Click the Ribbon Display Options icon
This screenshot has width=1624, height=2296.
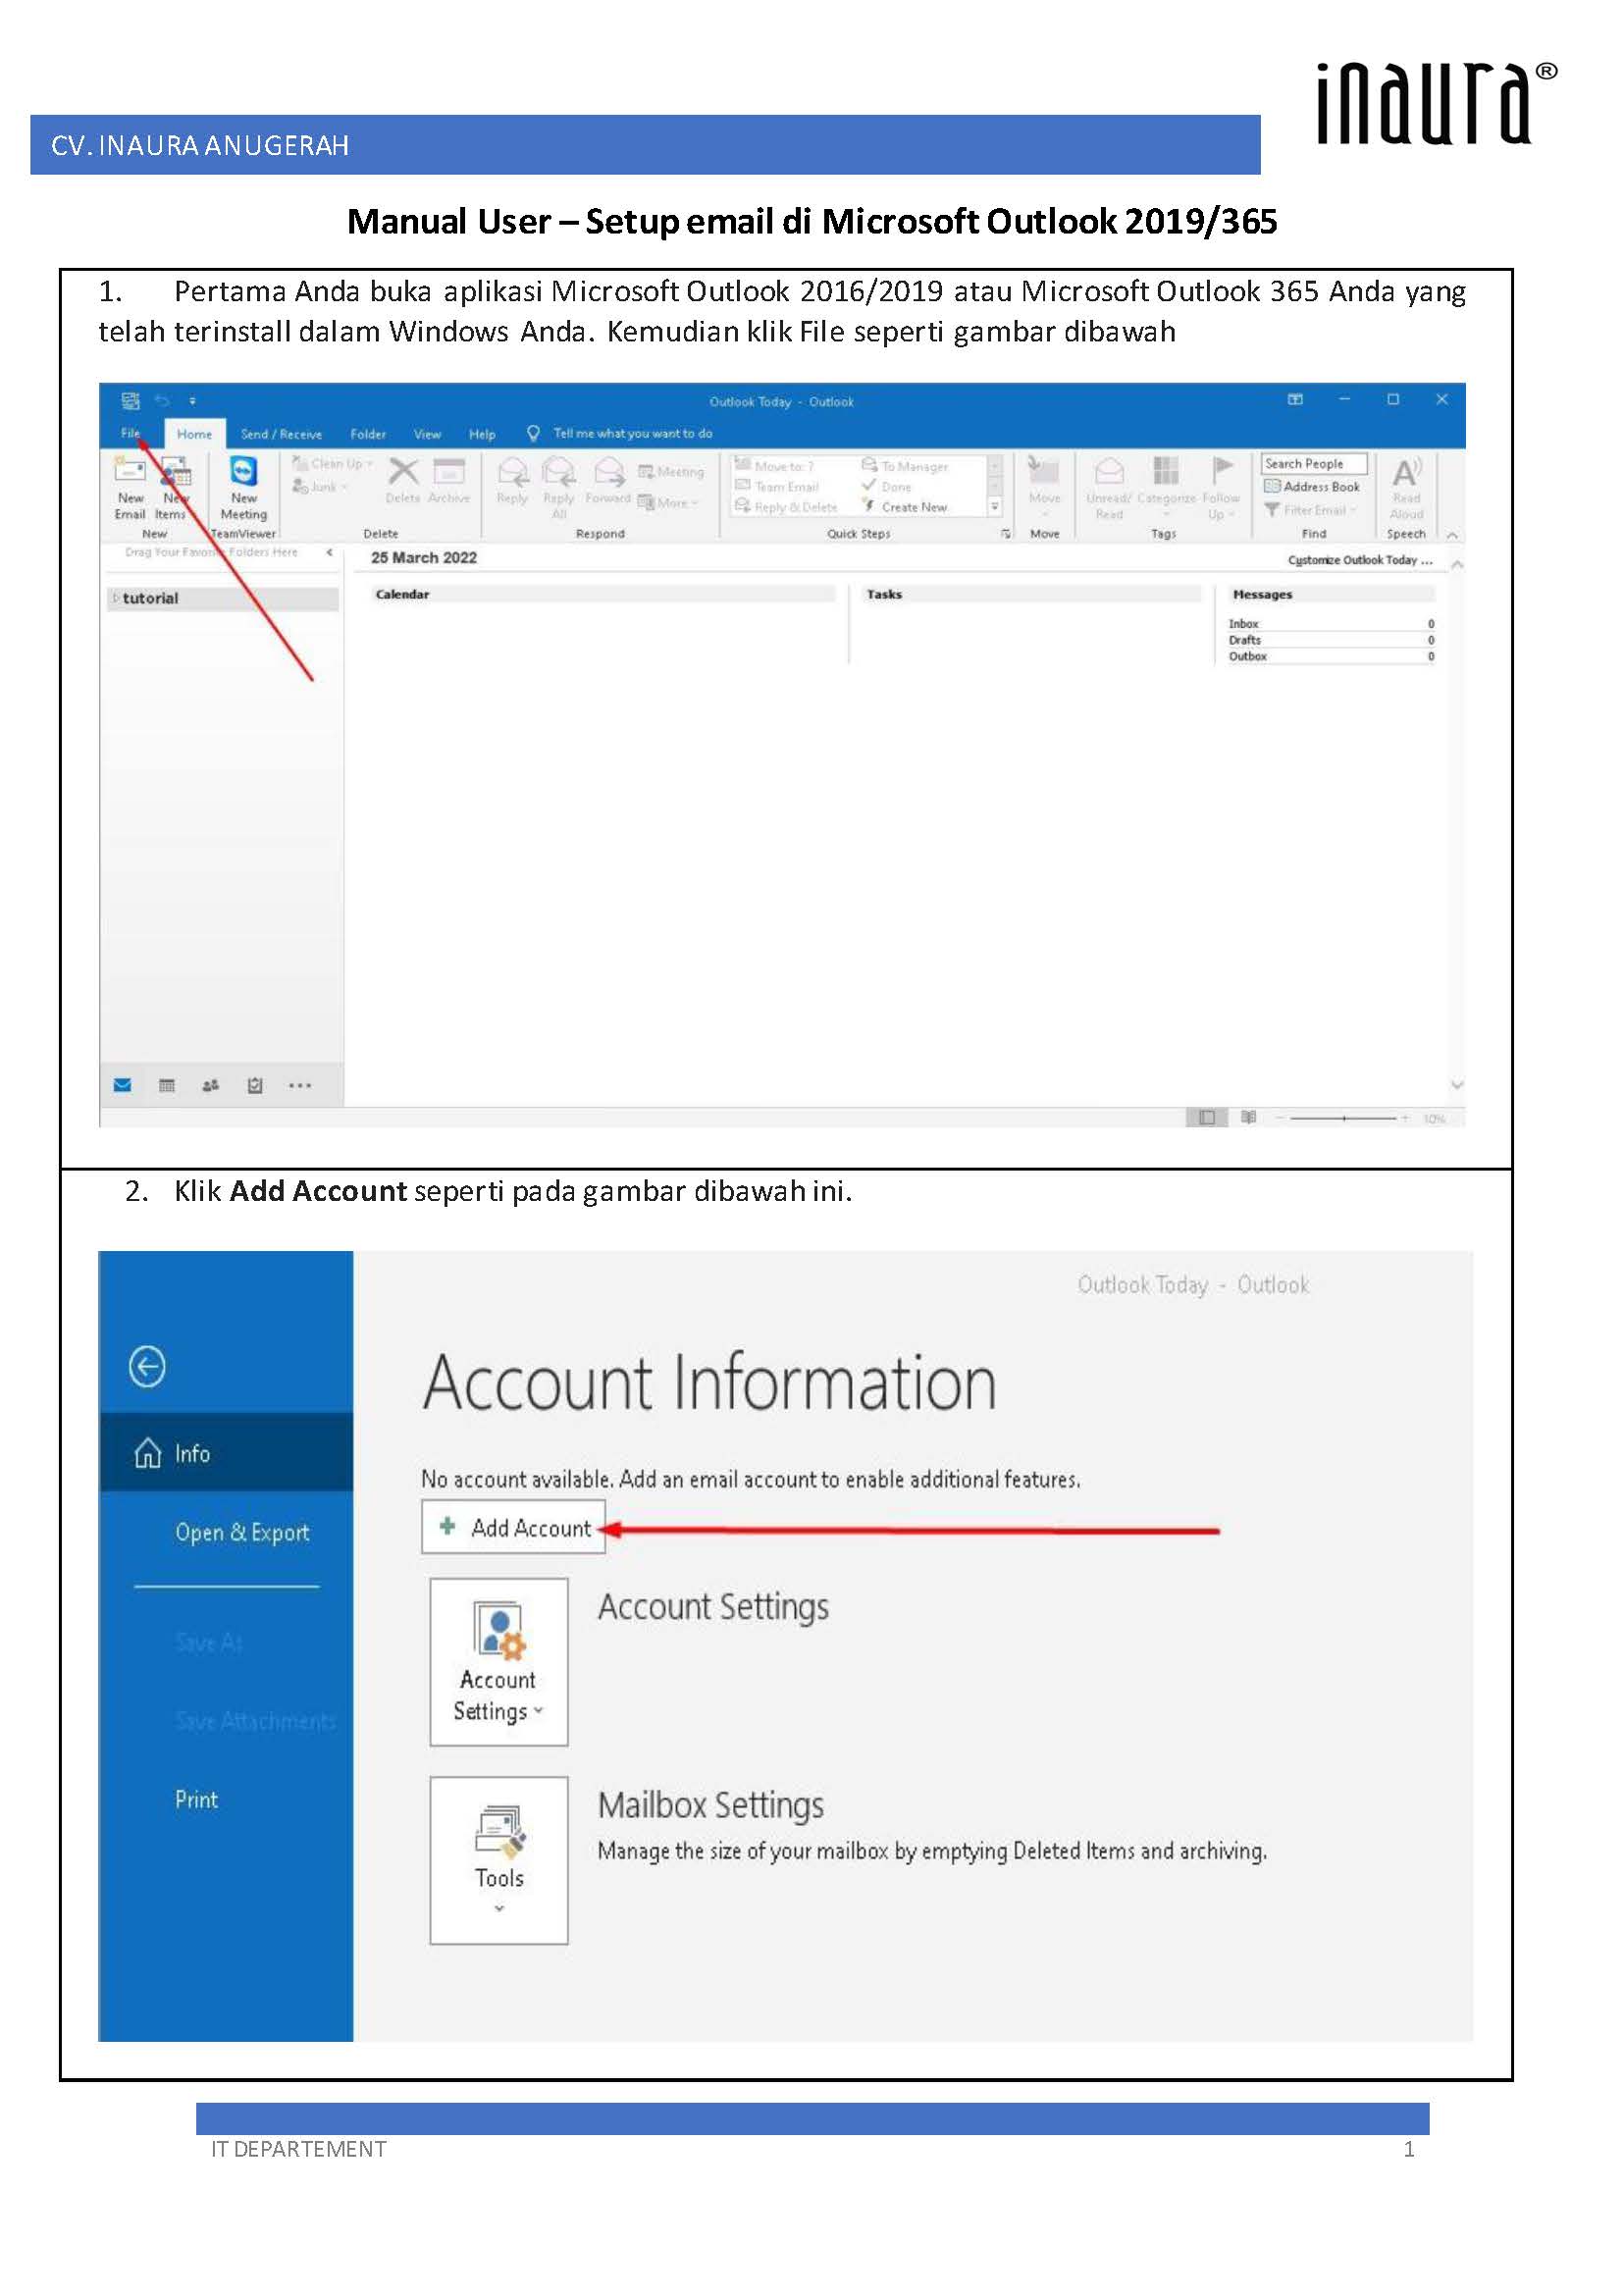(x=1295, y=400)
